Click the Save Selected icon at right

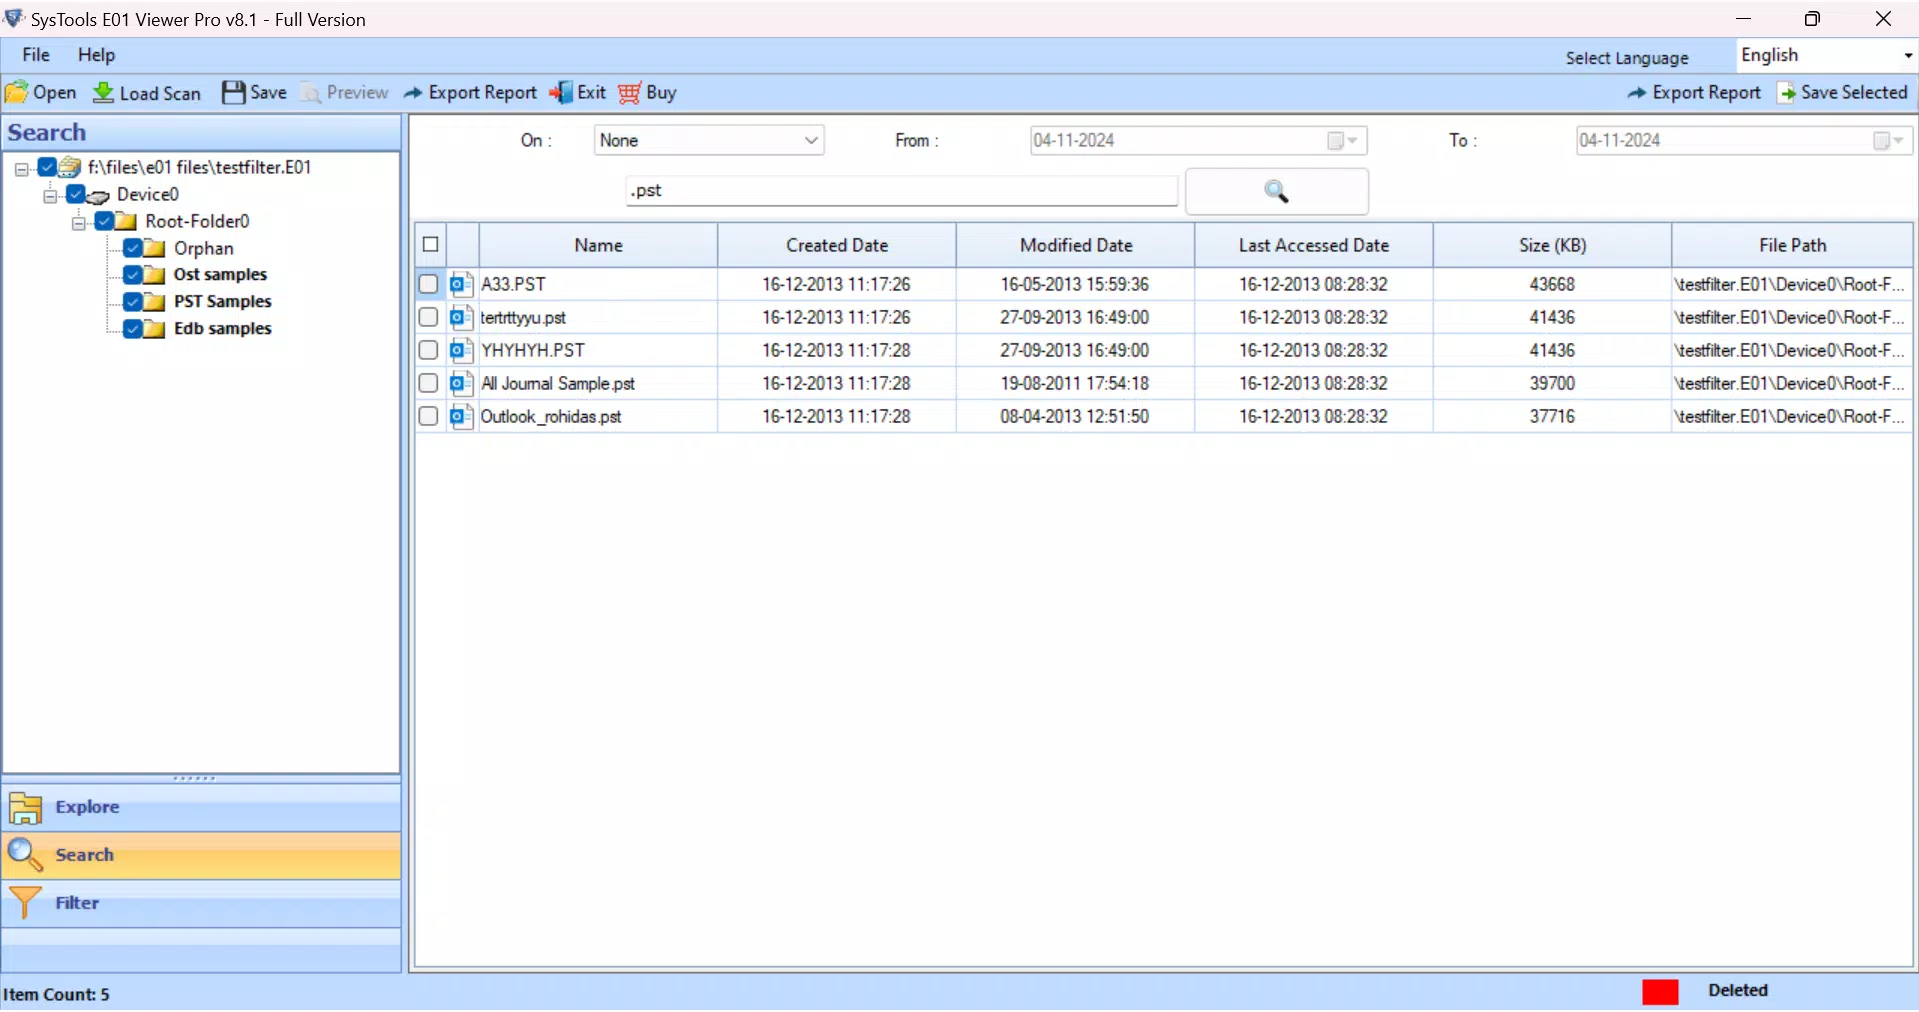(x=1786, y=93)
